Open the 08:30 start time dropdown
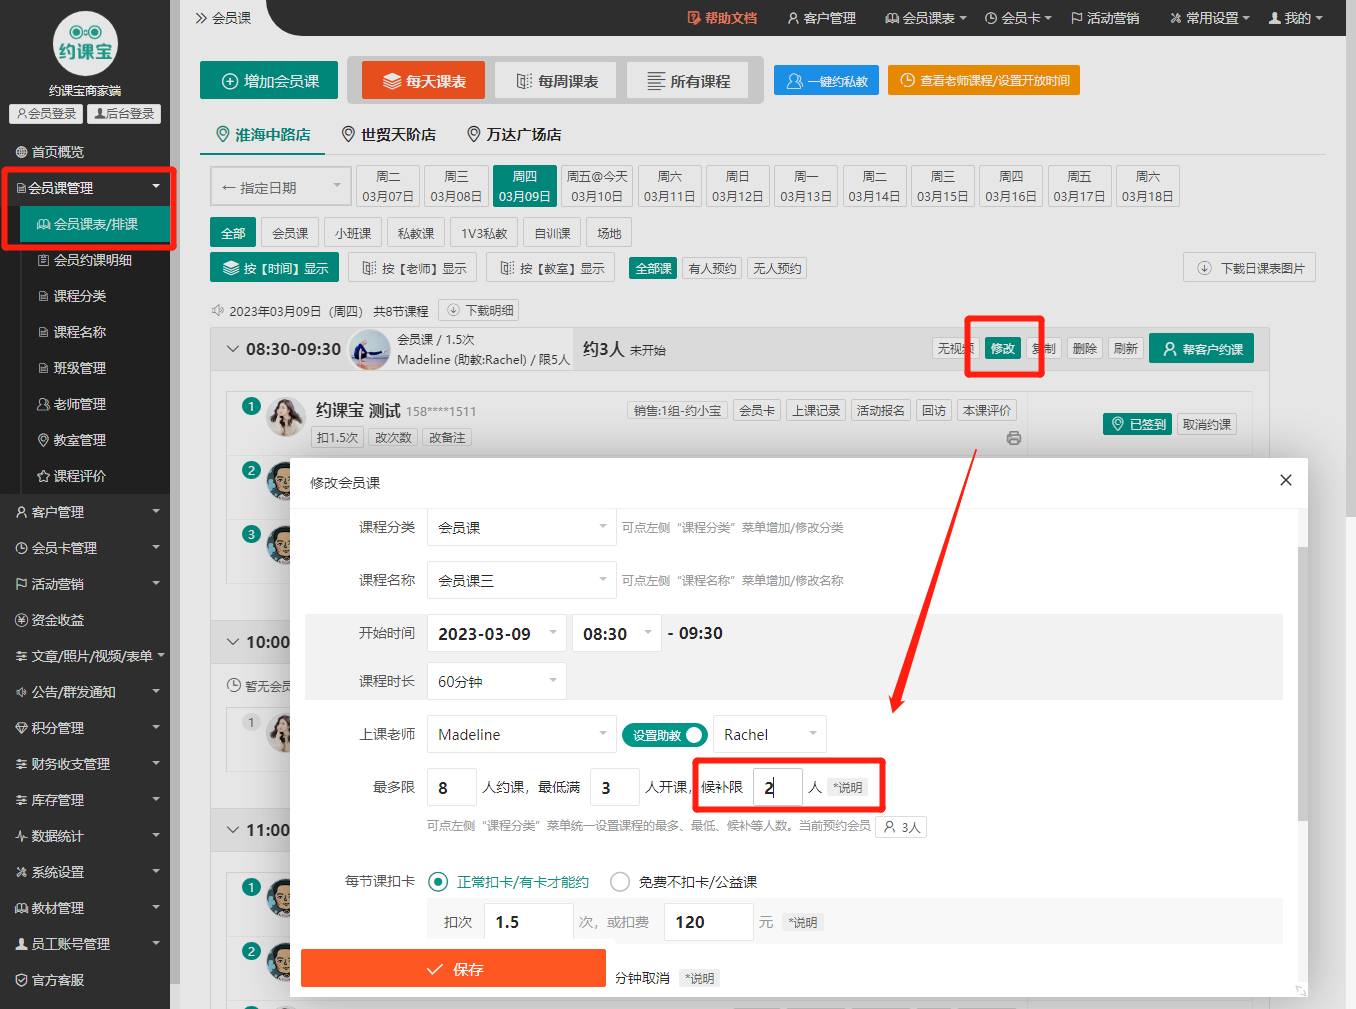Screen dimensions: 1356x1009 point(616,633)
